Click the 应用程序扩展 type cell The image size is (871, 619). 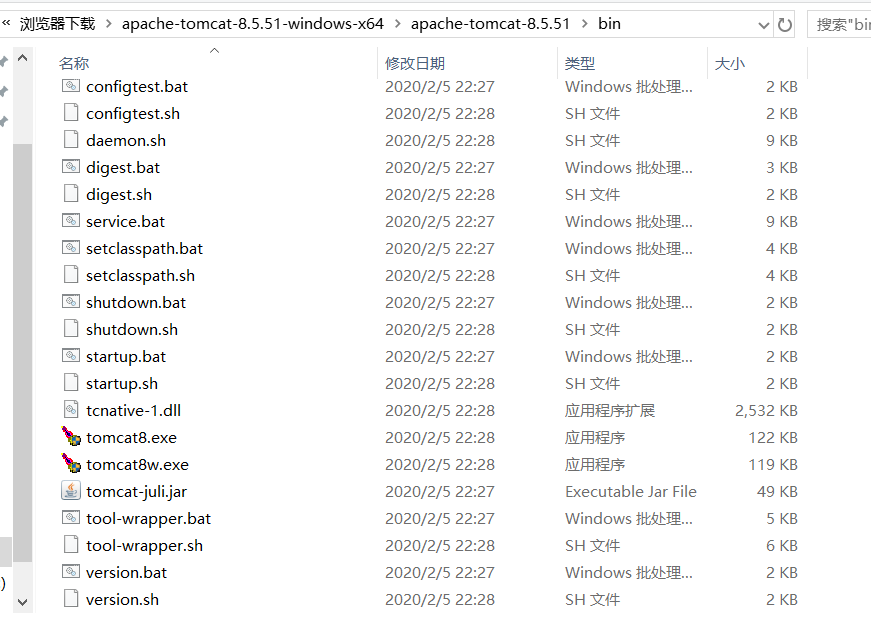(x=610, y=411)
